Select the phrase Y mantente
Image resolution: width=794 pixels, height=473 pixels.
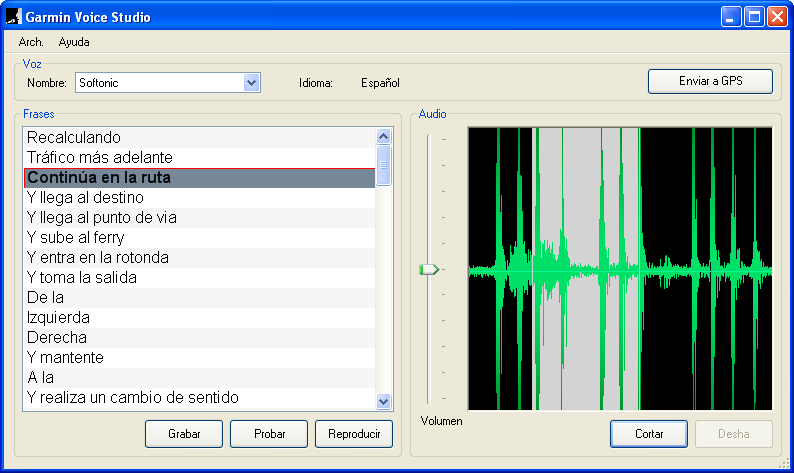pyautogui.click(x=199, y=358)
